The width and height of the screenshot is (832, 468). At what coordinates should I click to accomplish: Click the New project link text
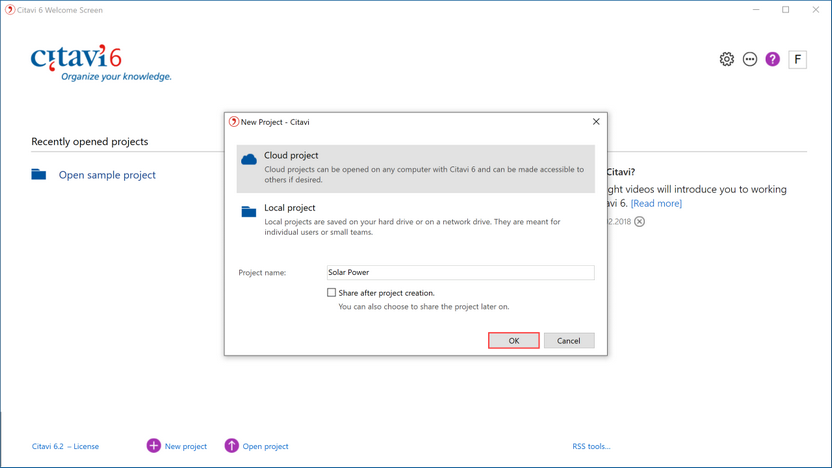pos(186,446)
